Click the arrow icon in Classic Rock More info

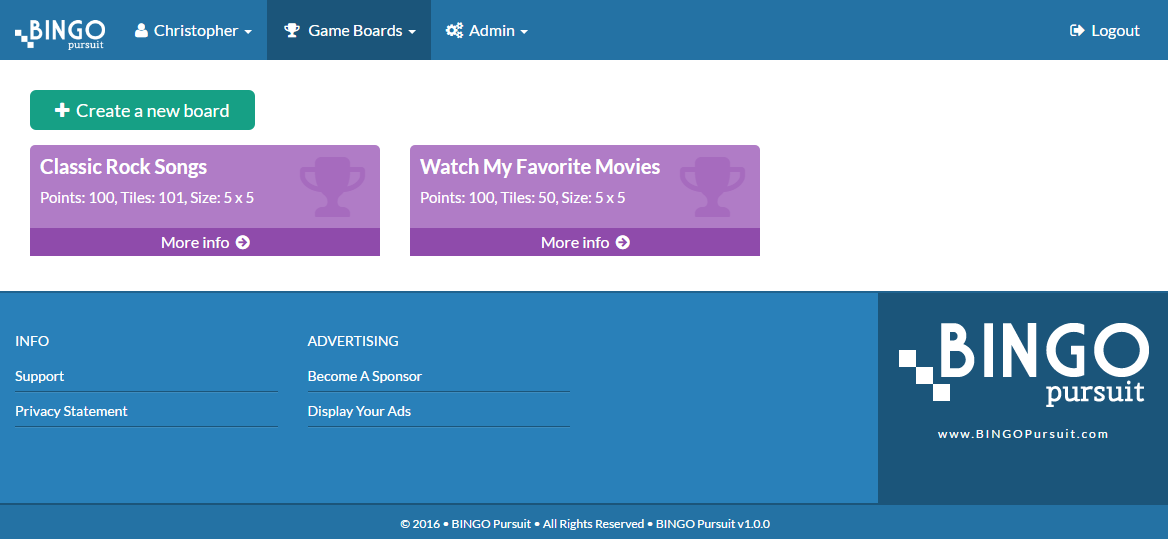(x=243, y=243)
